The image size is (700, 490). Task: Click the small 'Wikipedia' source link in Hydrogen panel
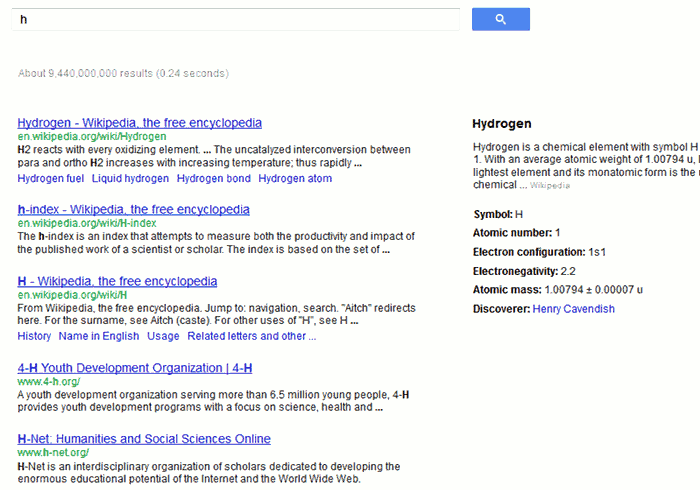click(x=550, y=186)
